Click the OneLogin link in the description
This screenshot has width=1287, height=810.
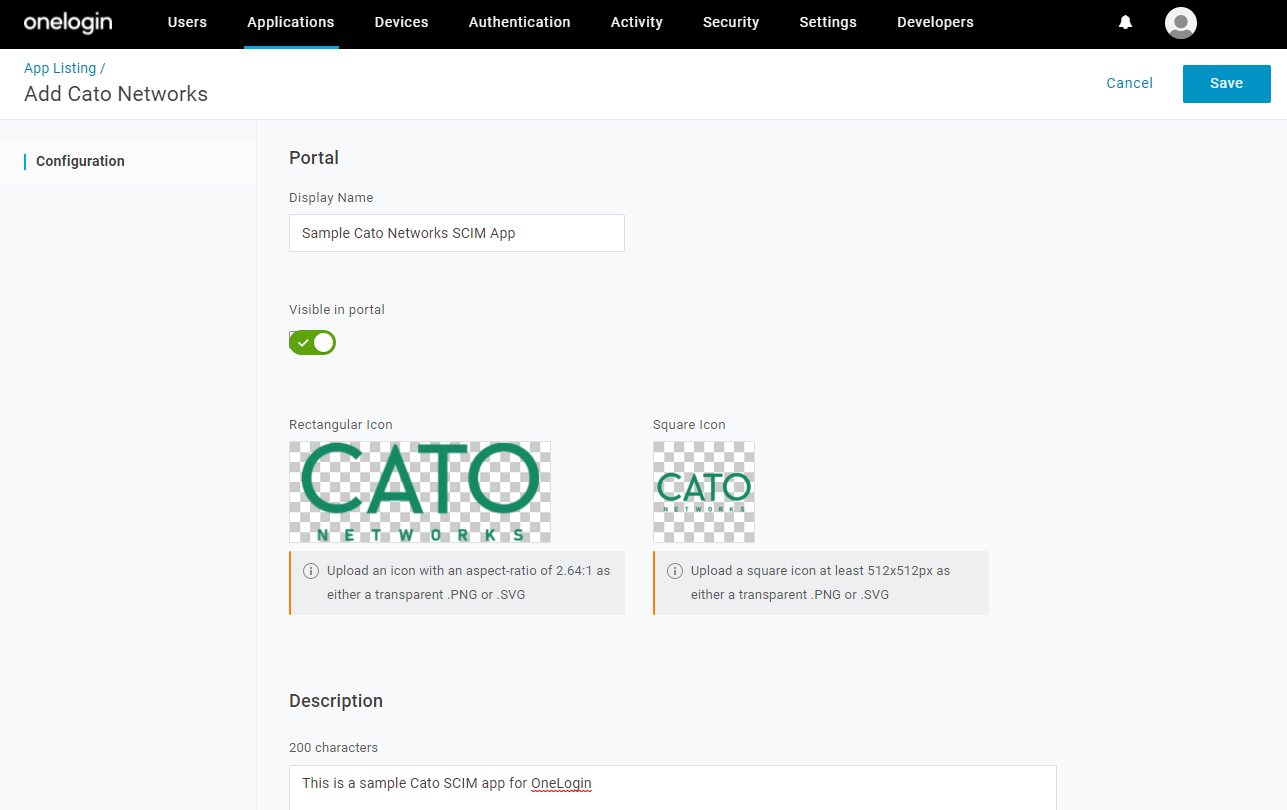tap(561, 783)
